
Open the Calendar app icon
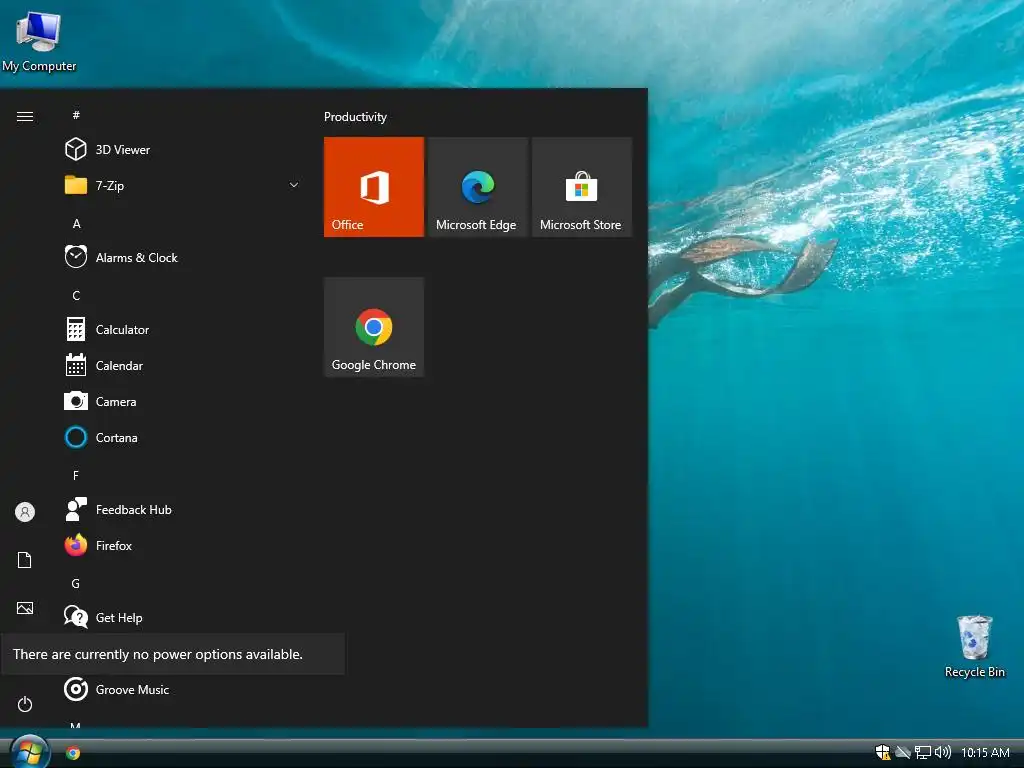click(x=76, y=365)
